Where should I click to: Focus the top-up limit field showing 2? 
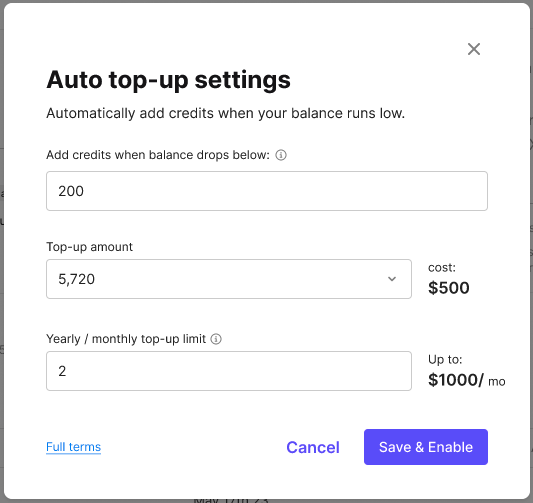coord(229,371)
